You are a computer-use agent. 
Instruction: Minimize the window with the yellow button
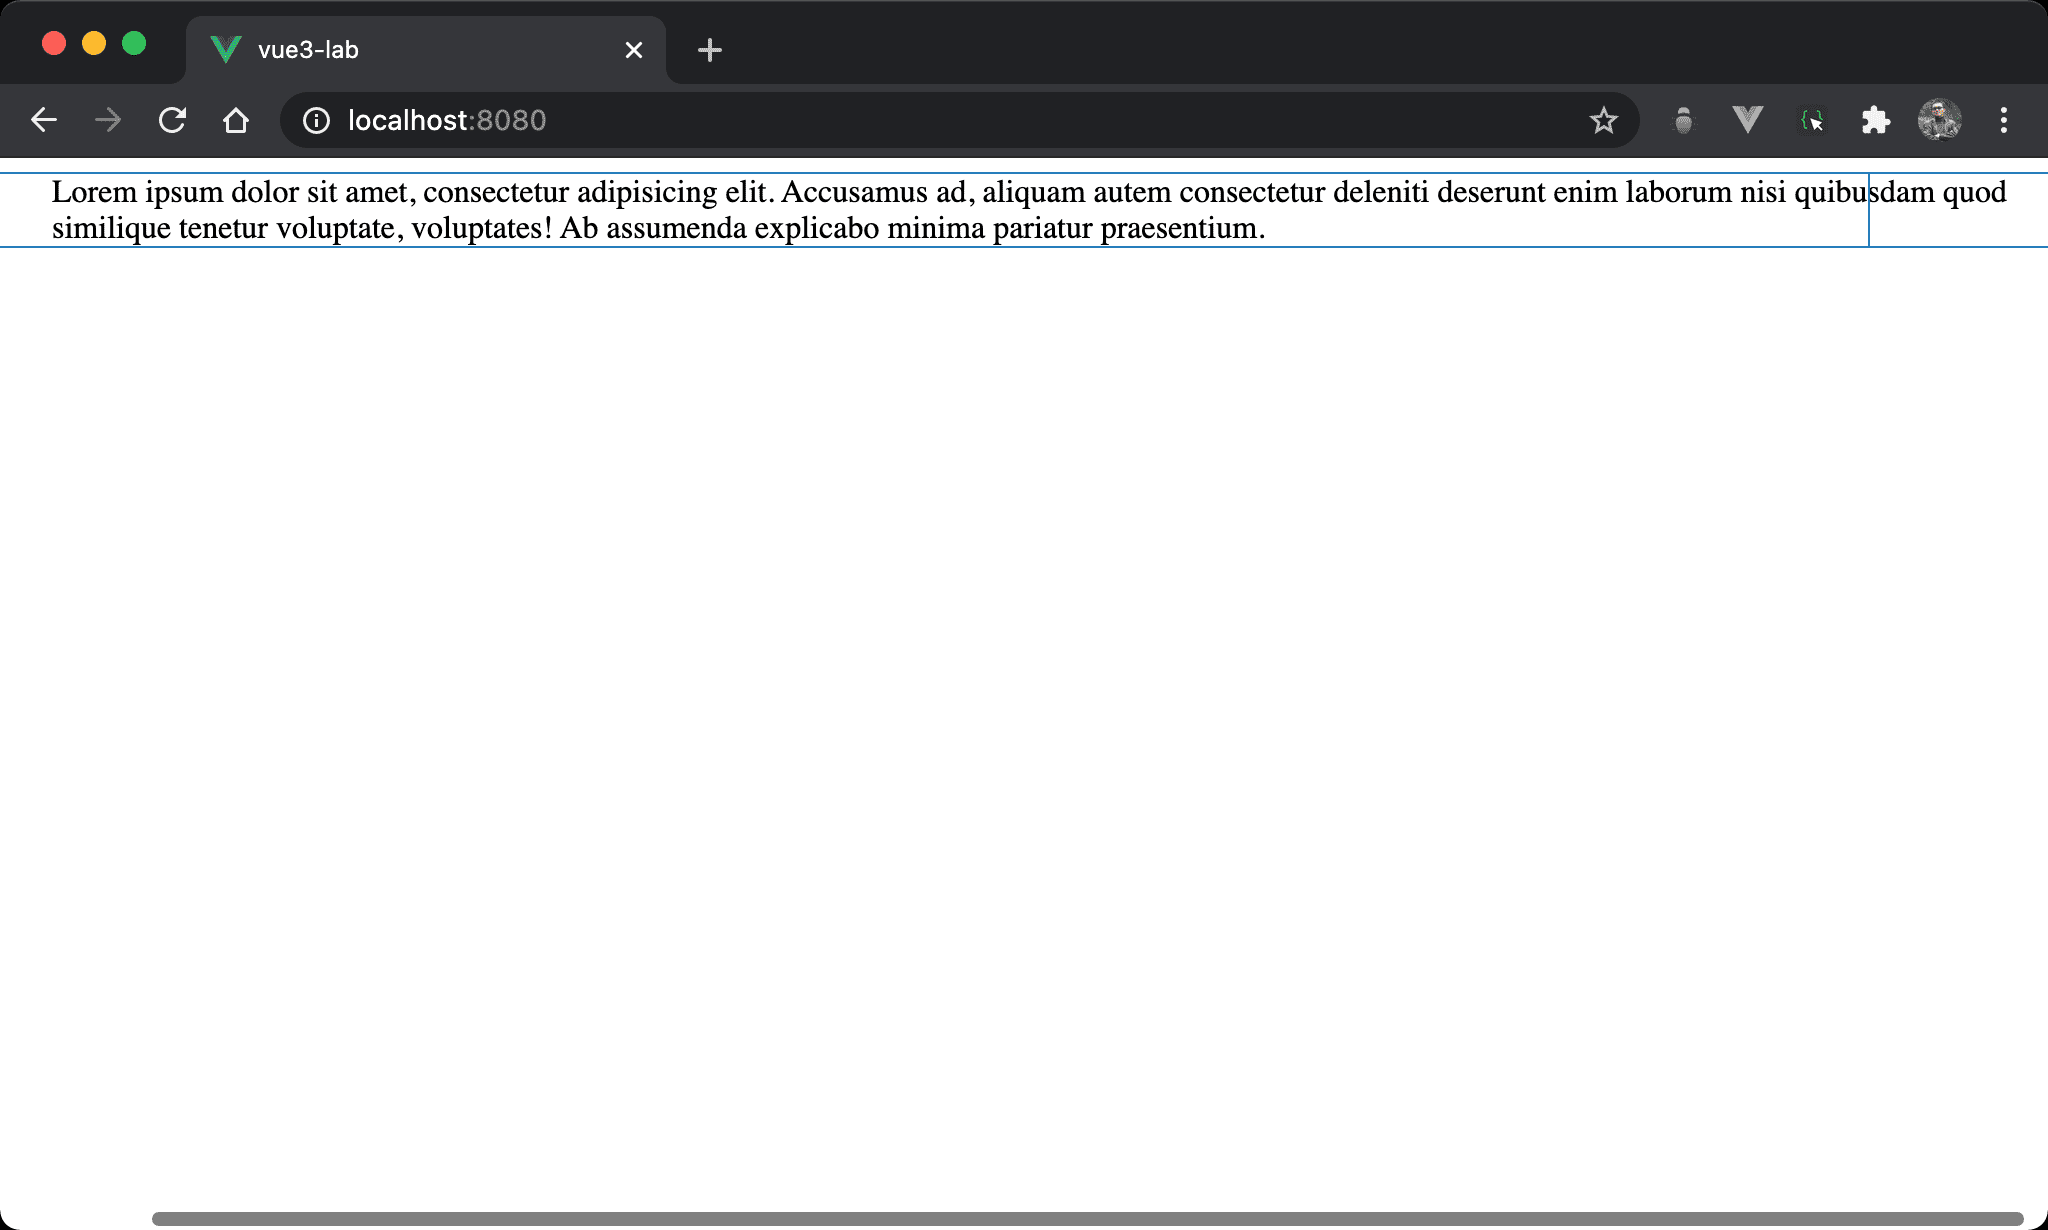(x=94, y=44)
